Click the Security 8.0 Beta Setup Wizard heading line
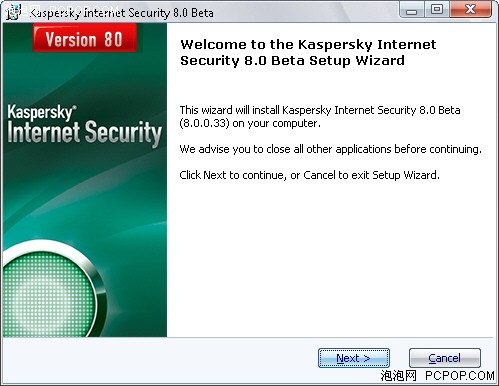 pos(292,61)
